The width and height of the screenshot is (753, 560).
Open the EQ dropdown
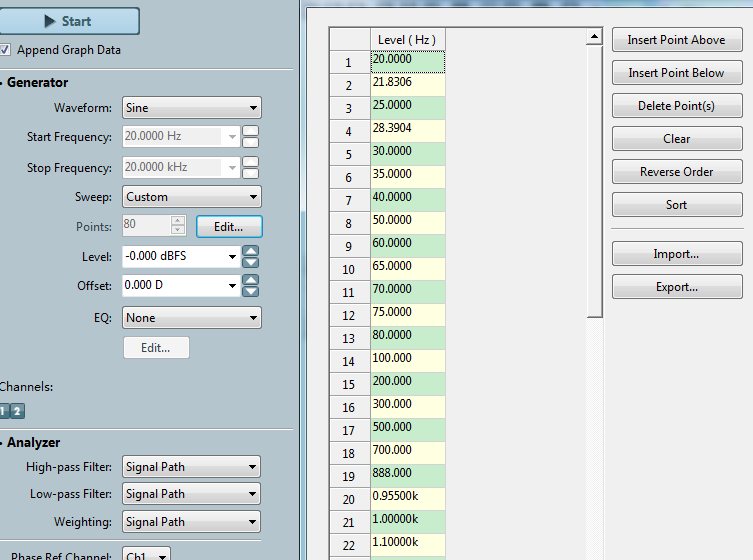click(x=192, y=318)
